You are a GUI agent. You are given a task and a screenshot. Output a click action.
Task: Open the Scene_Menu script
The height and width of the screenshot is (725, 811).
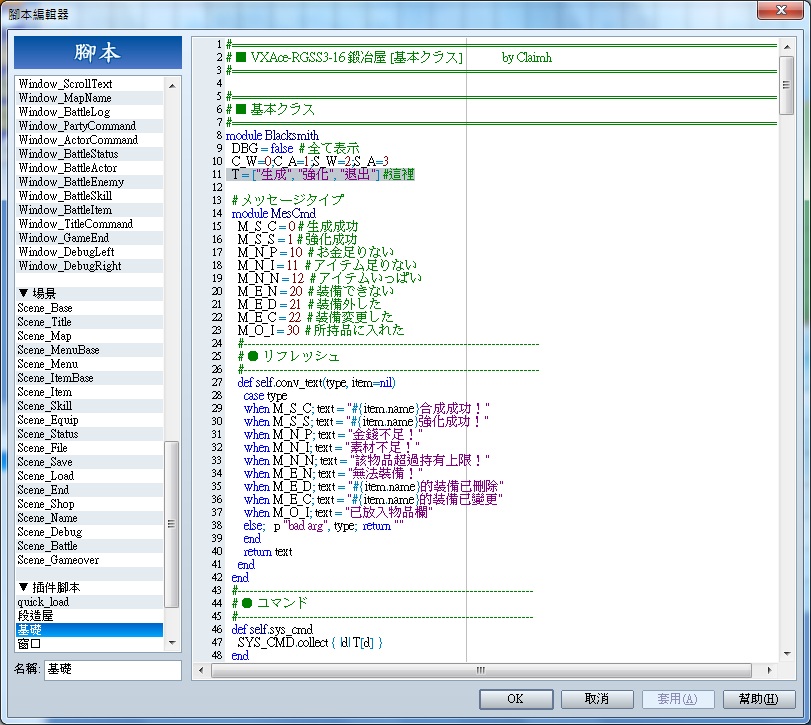coord(89,364)
